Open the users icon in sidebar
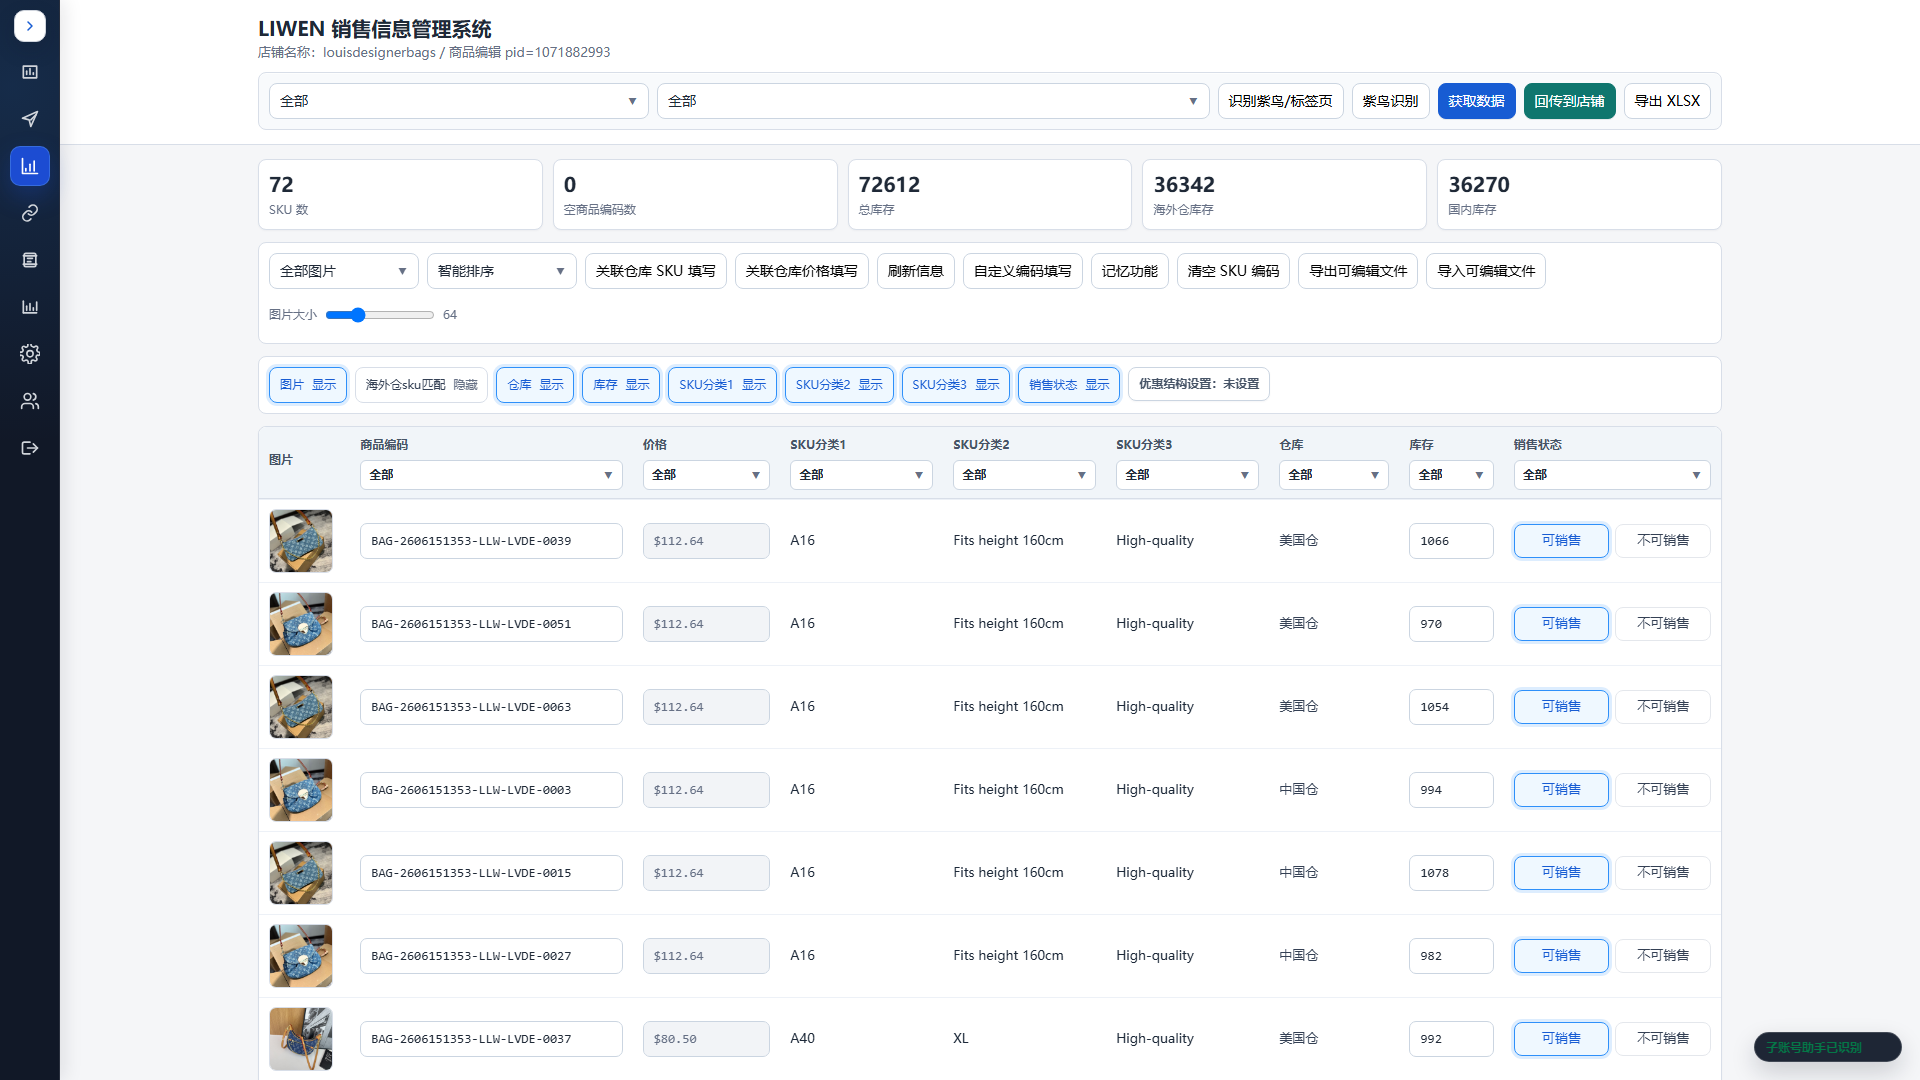 pyautogui.click(x=30, y=401)
